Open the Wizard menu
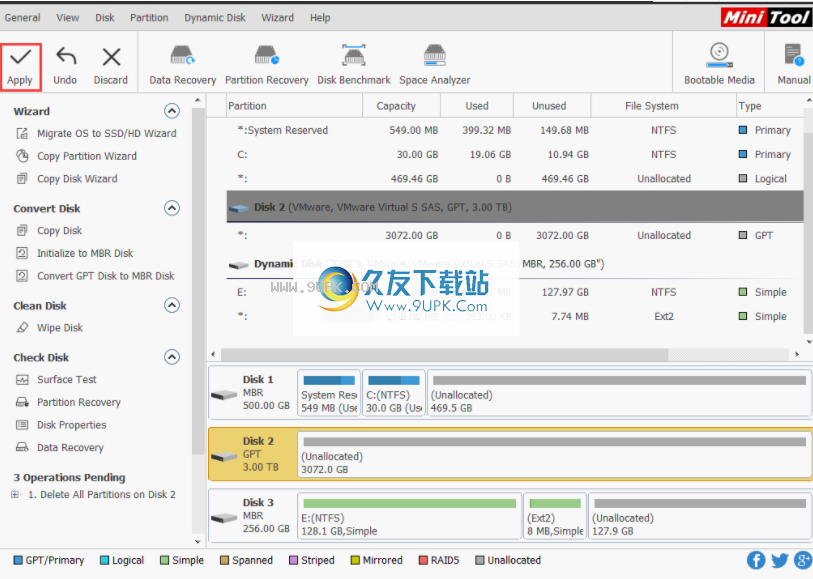The height and width of the screenshot is (579, 813). (x=277, y=18)
